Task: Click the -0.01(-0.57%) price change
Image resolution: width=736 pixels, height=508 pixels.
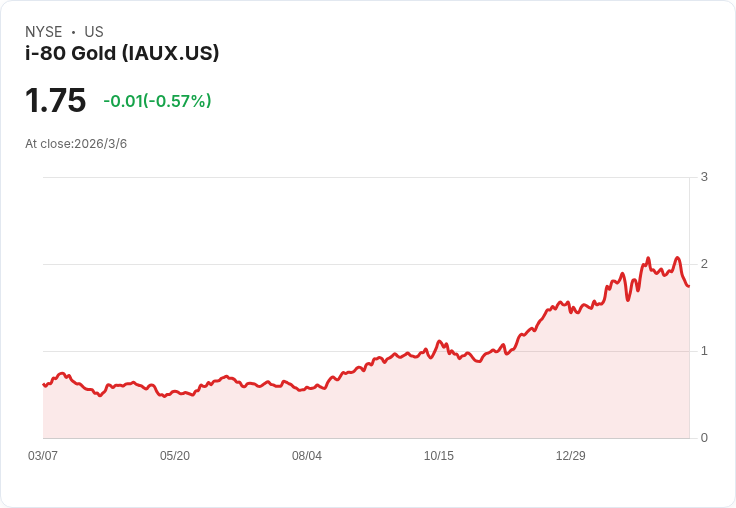Action: click(157, 101)
